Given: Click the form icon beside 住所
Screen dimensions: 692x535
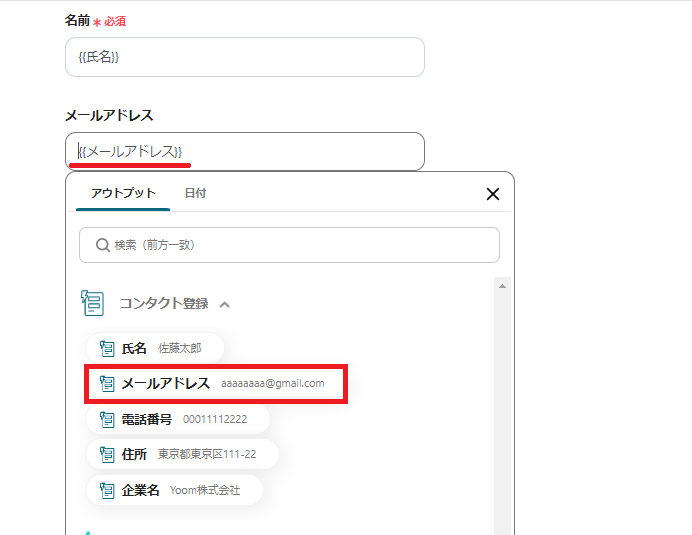Looking at the screenshot, I should [107, 455].
